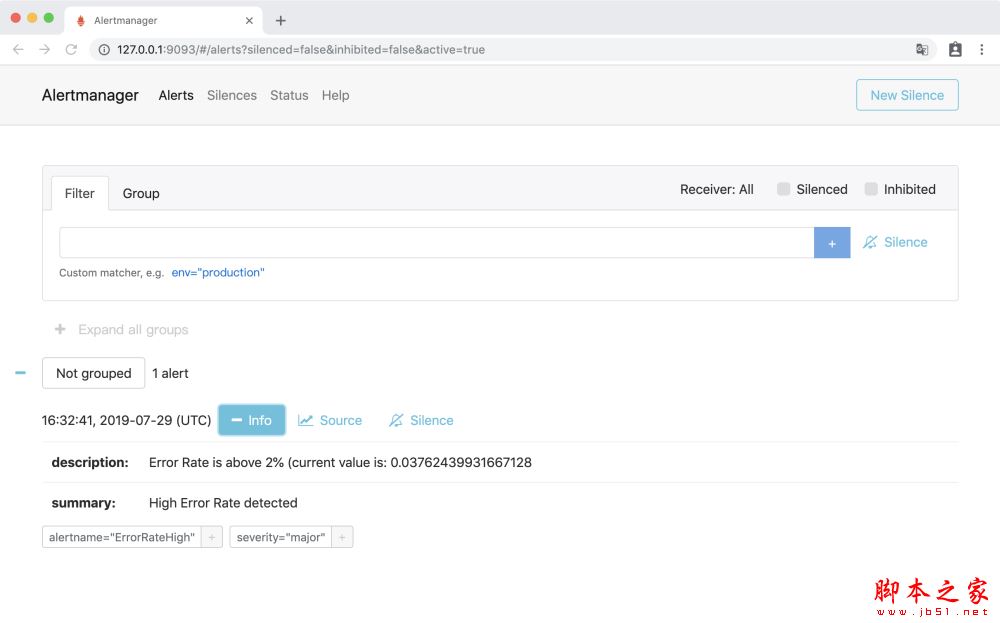Focus the filter matcher input field
This screenshot has width=1000, height=623.
point(436,243)
